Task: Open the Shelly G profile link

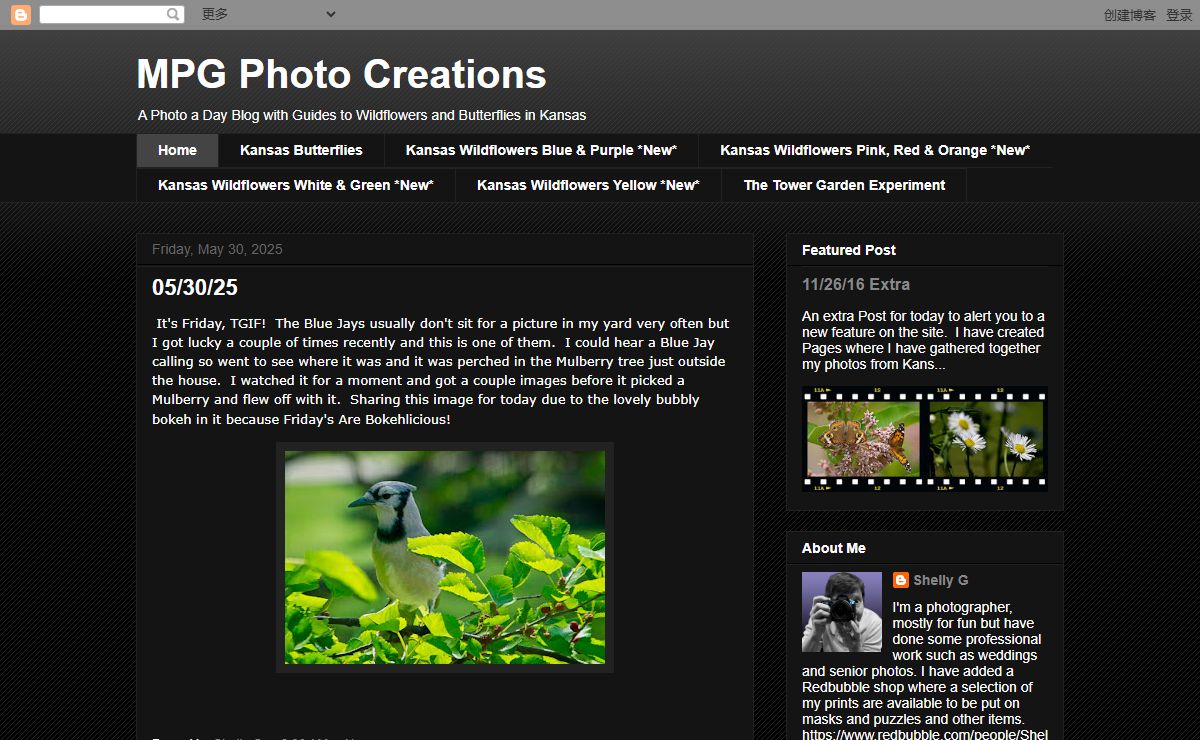Action: coord(940,580)
